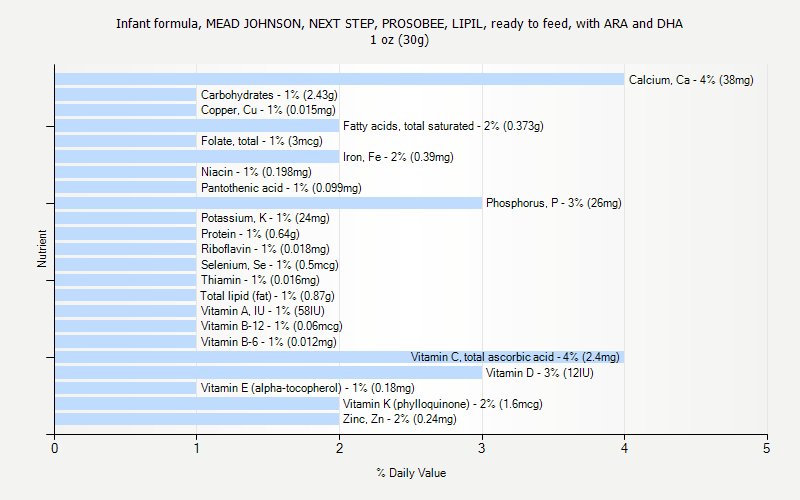800x500 pixels.
Task: Click the 'Carbohydrates - 1% (2.43g)' label
Action: coord(269,95)
